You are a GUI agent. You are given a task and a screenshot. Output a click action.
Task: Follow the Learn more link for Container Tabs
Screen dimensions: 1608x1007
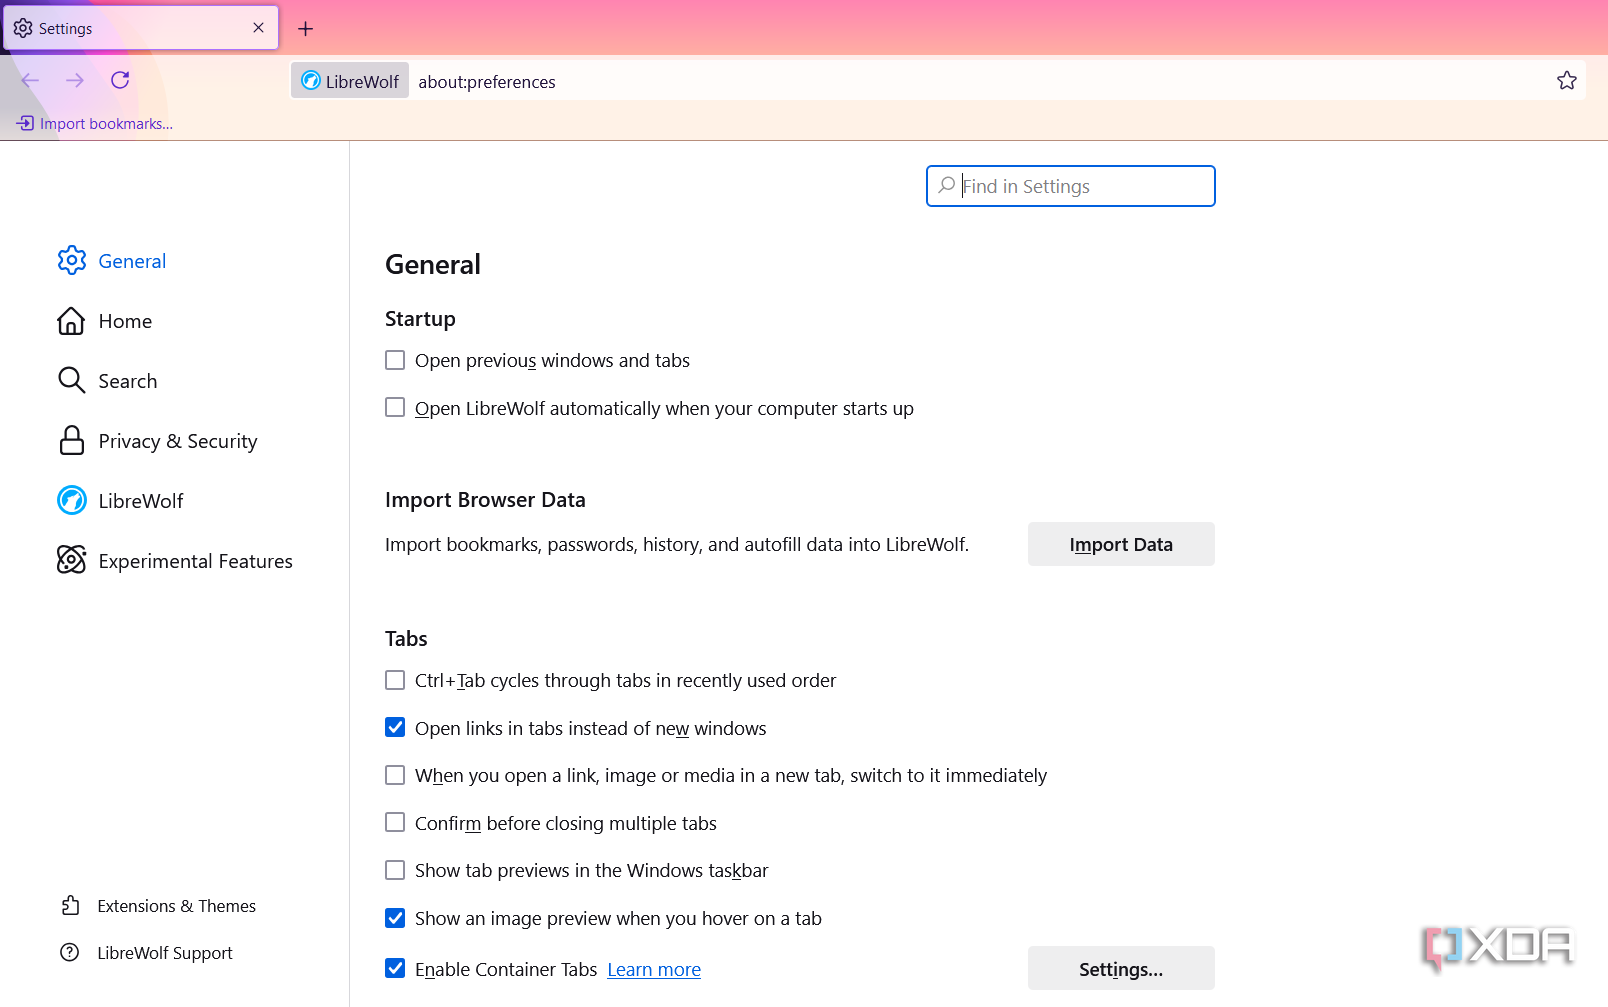coord(654,969)
